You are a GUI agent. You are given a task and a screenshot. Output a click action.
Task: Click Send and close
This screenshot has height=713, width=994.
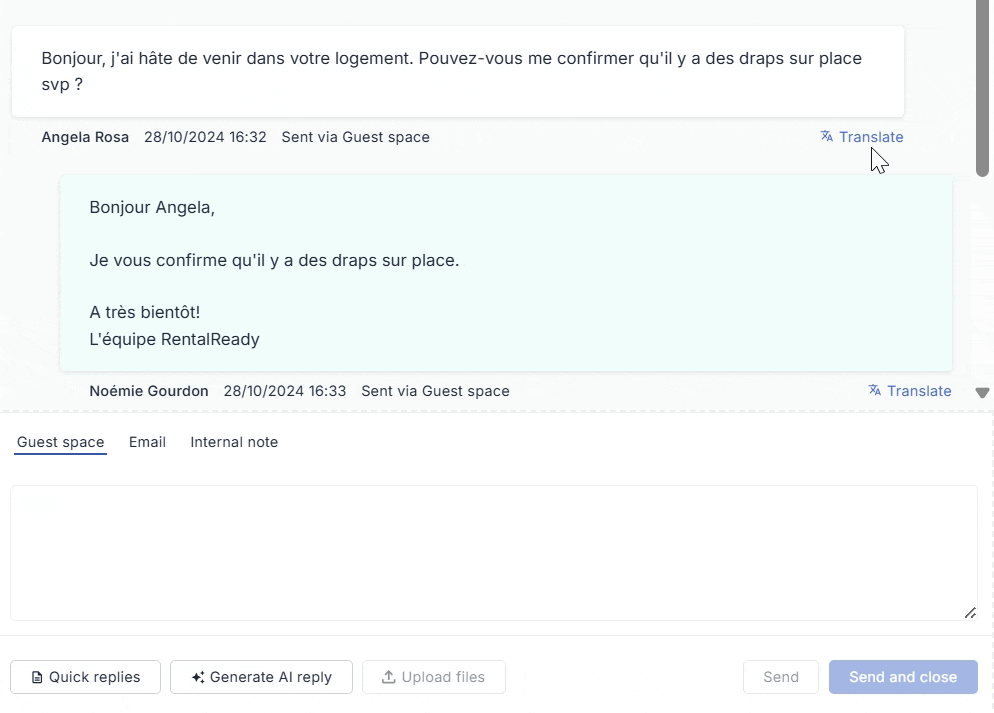pos(903,677)
